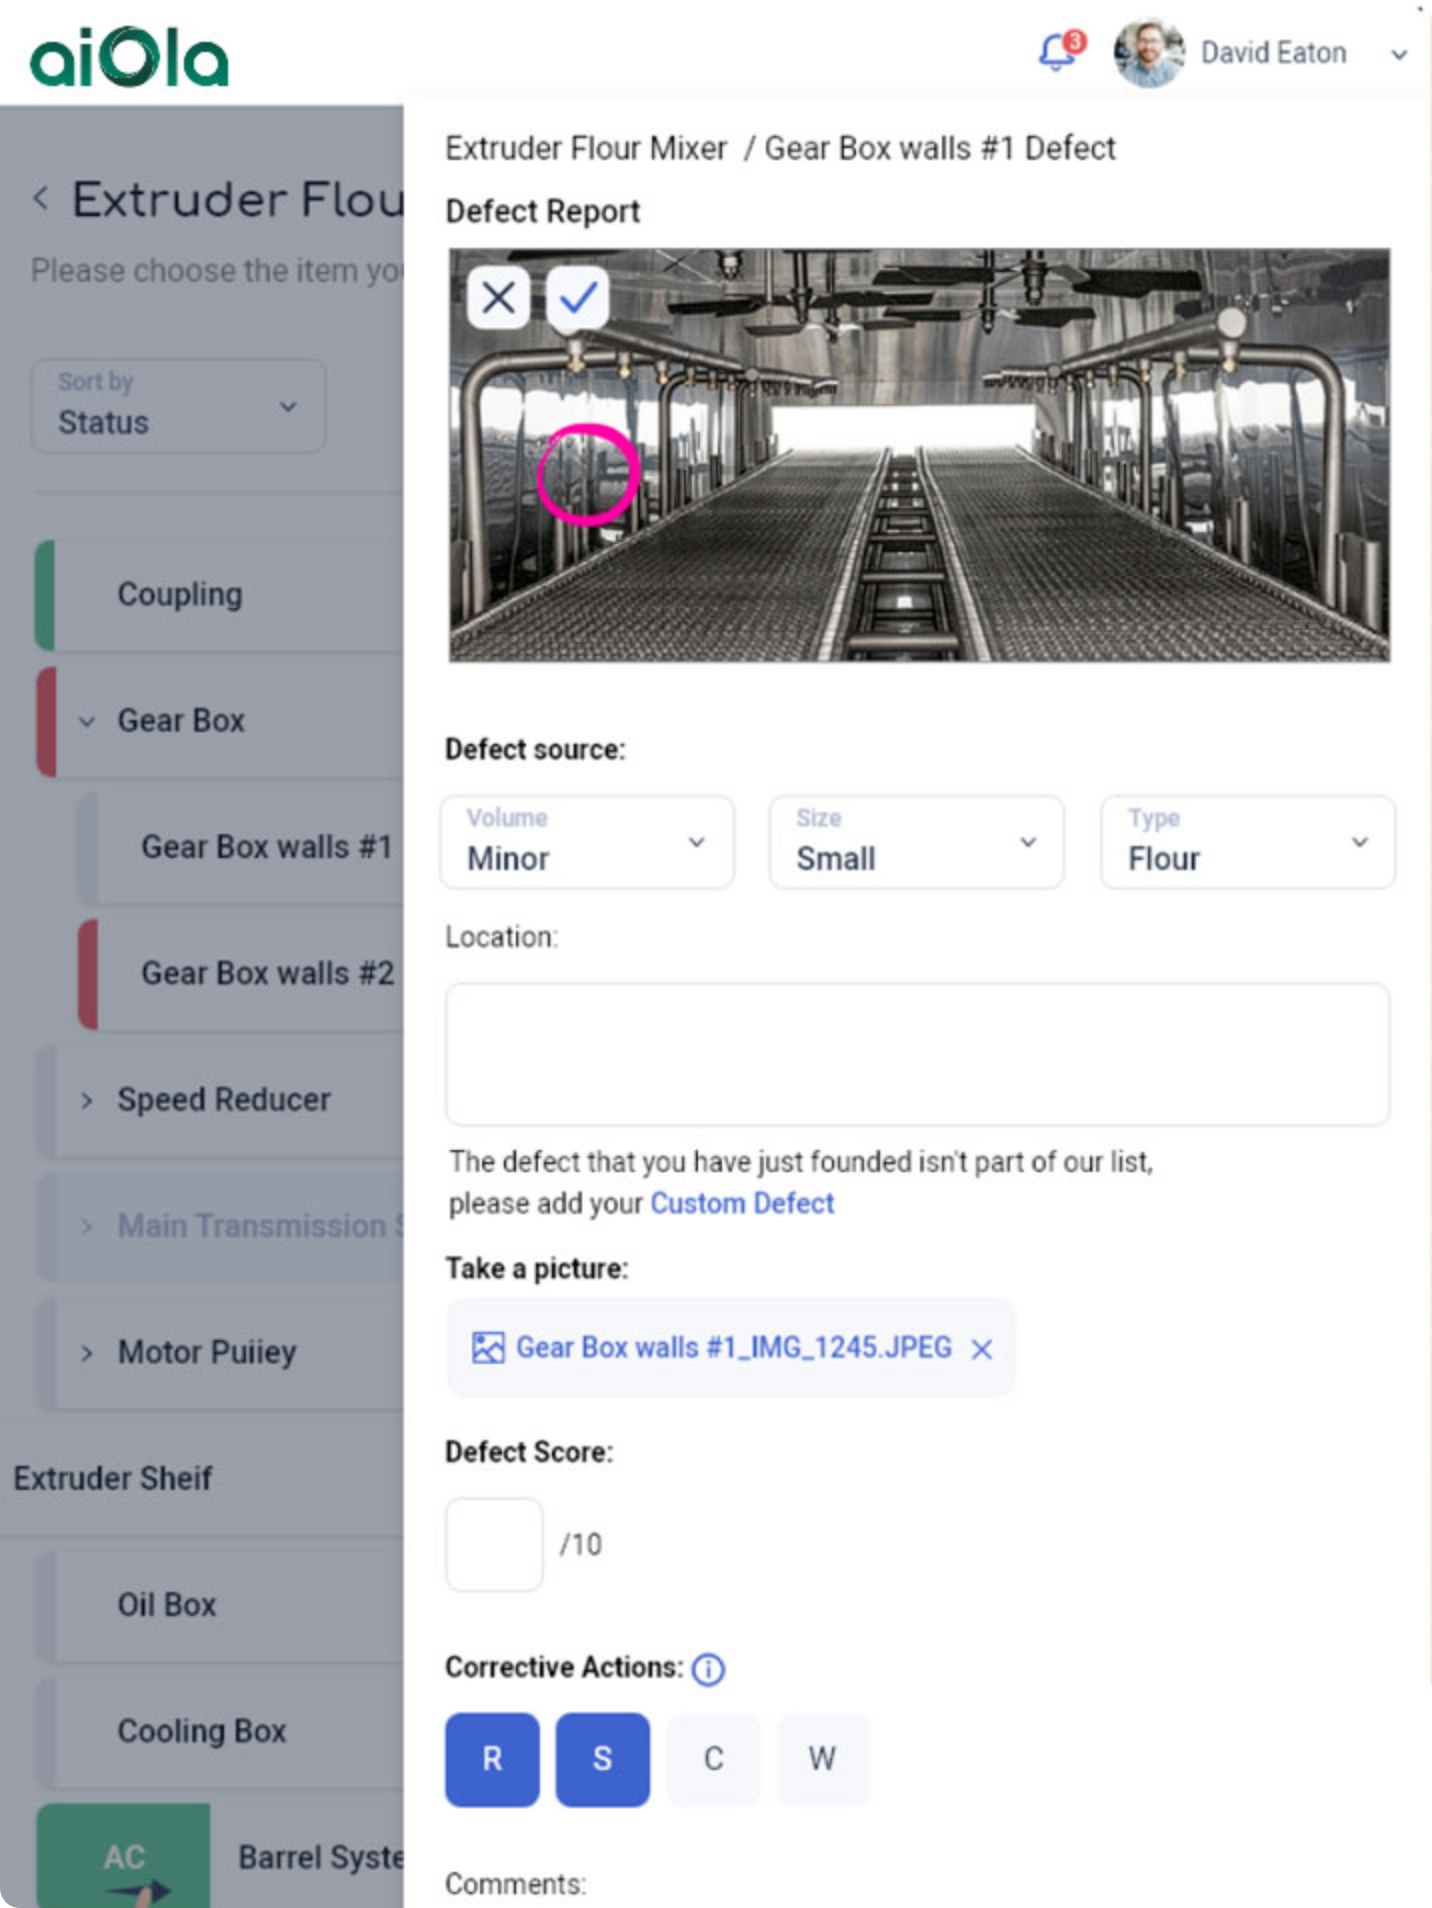Open the Custom Defect link

point(741,1203)
